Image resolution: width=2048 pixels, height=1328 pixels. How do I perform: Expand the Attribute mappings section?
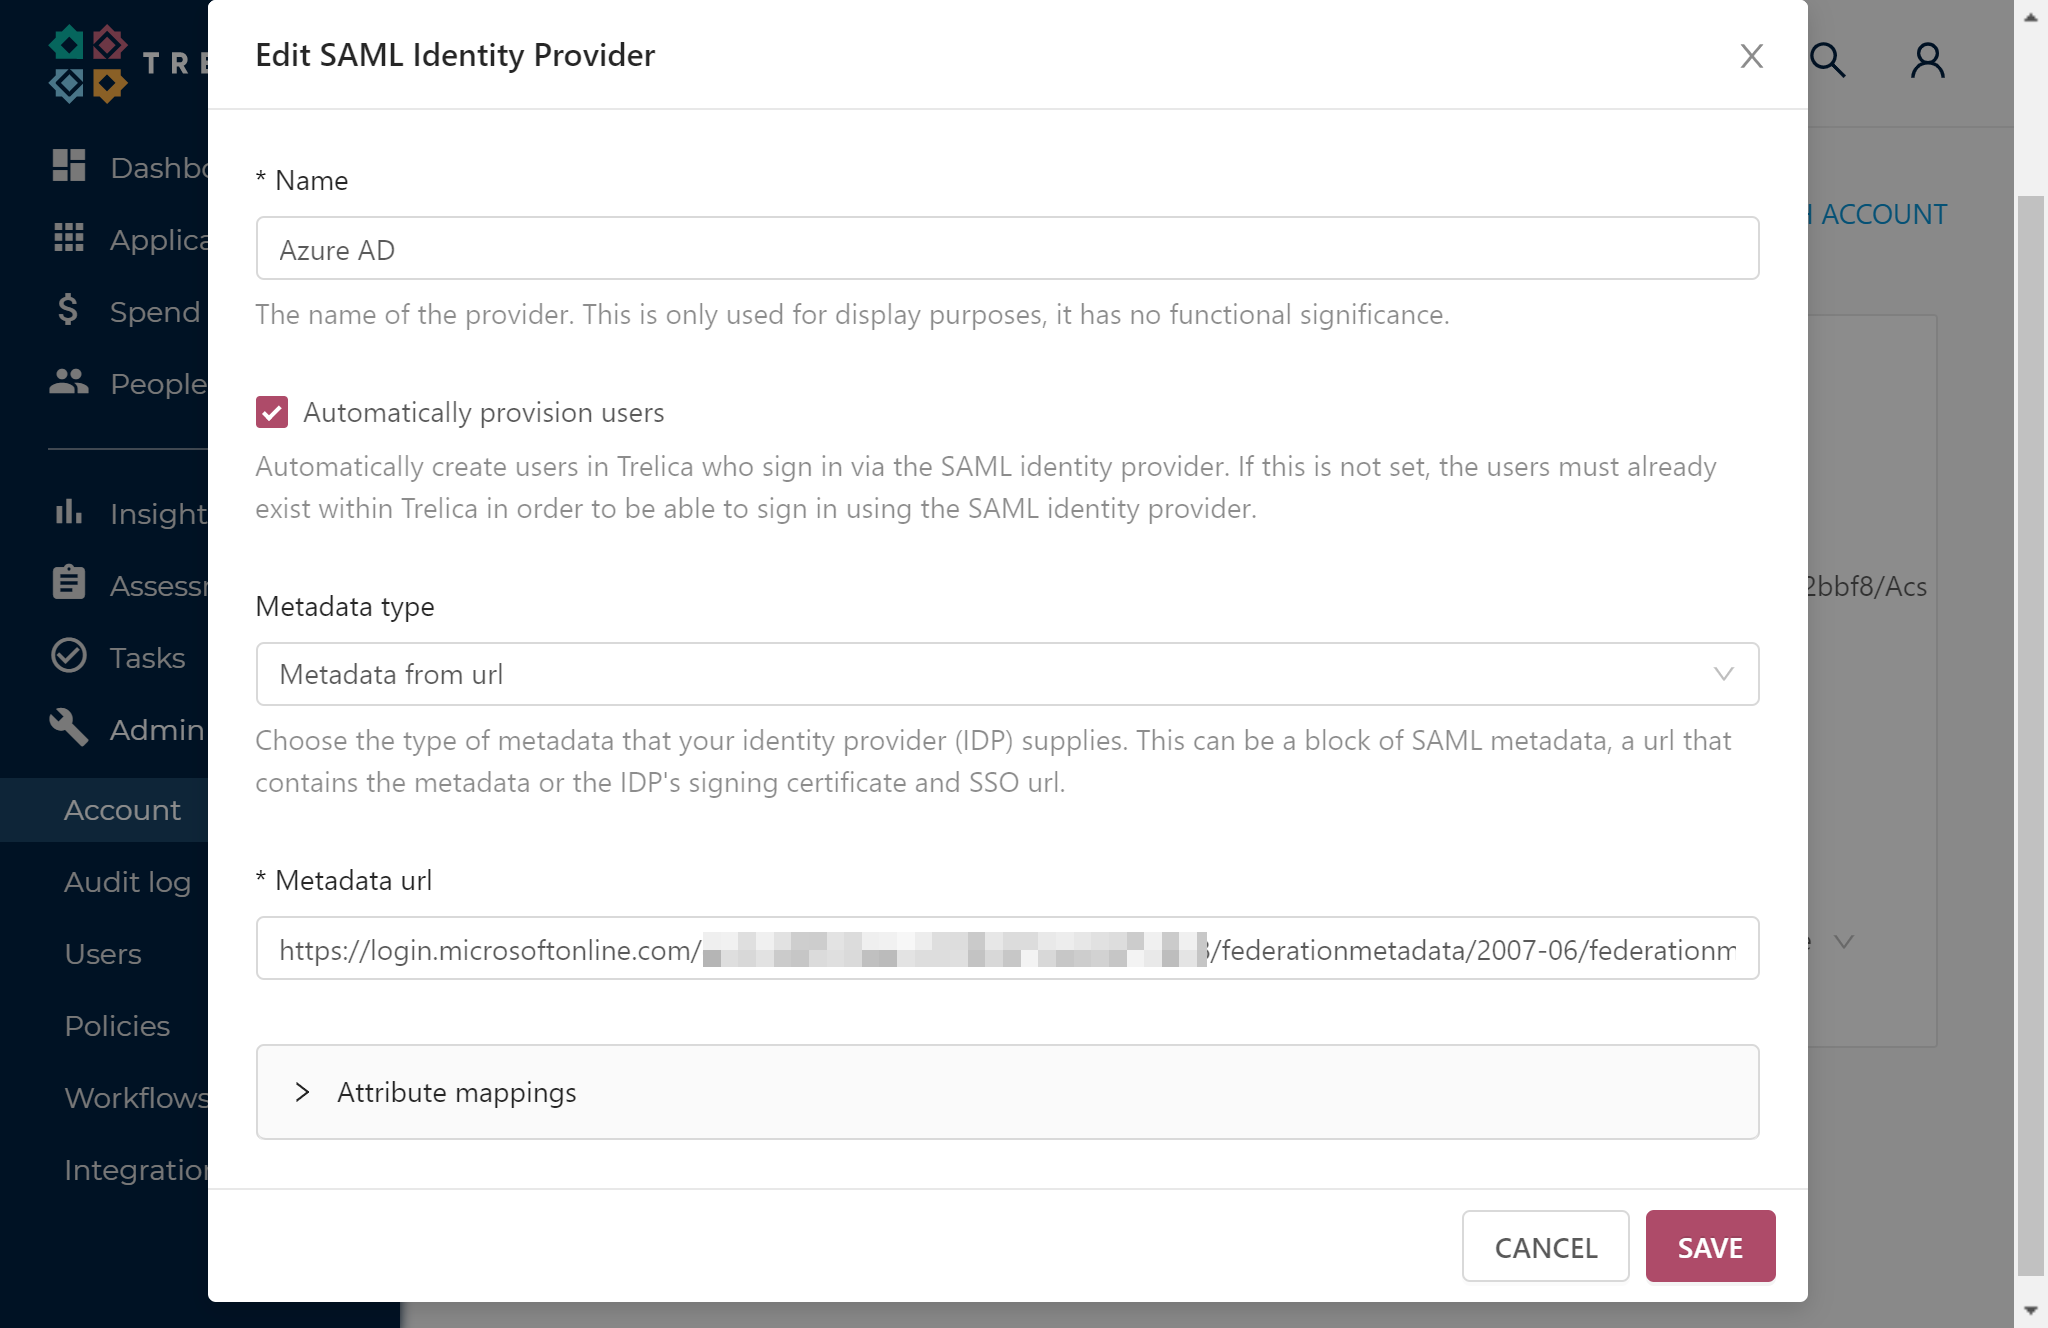1008,1092
